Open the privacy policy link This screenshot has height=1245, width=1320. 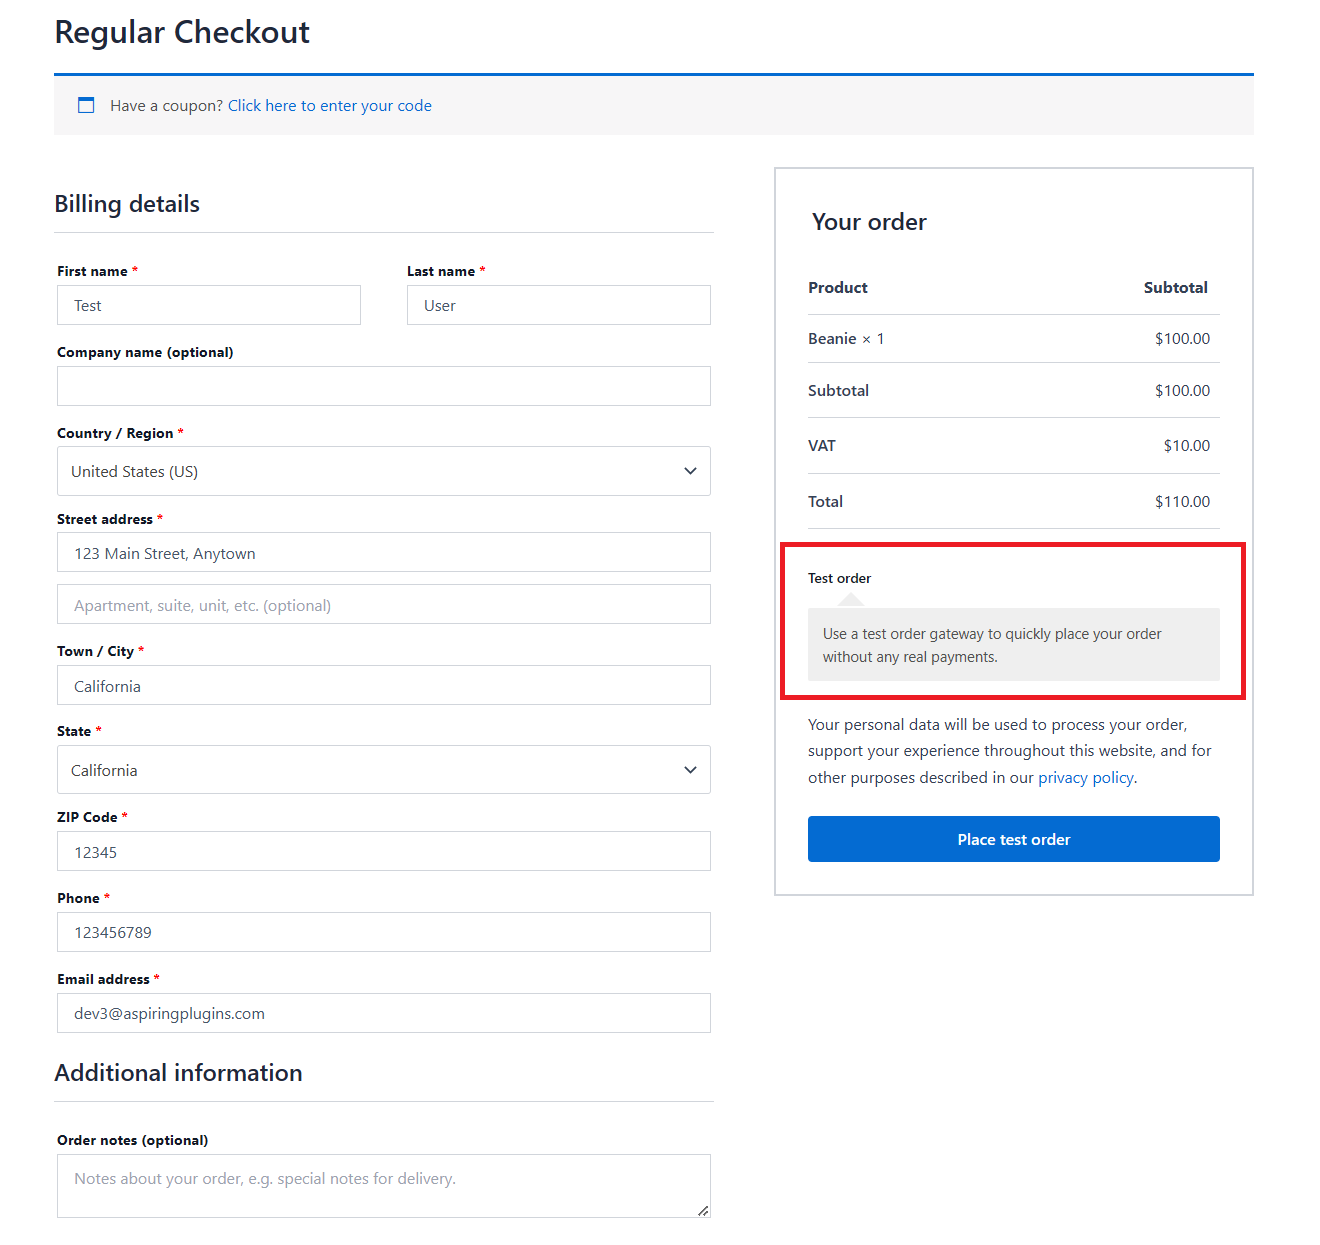[x=1086, y=778]
